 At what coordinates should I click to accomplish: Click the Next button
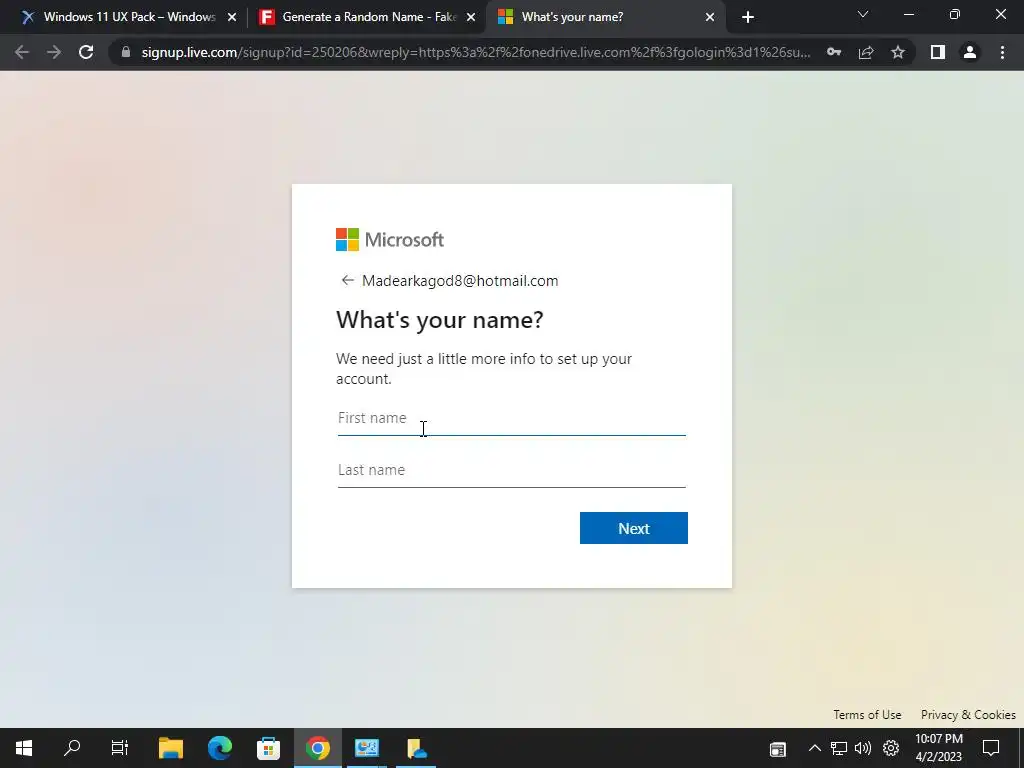(633, 528)
